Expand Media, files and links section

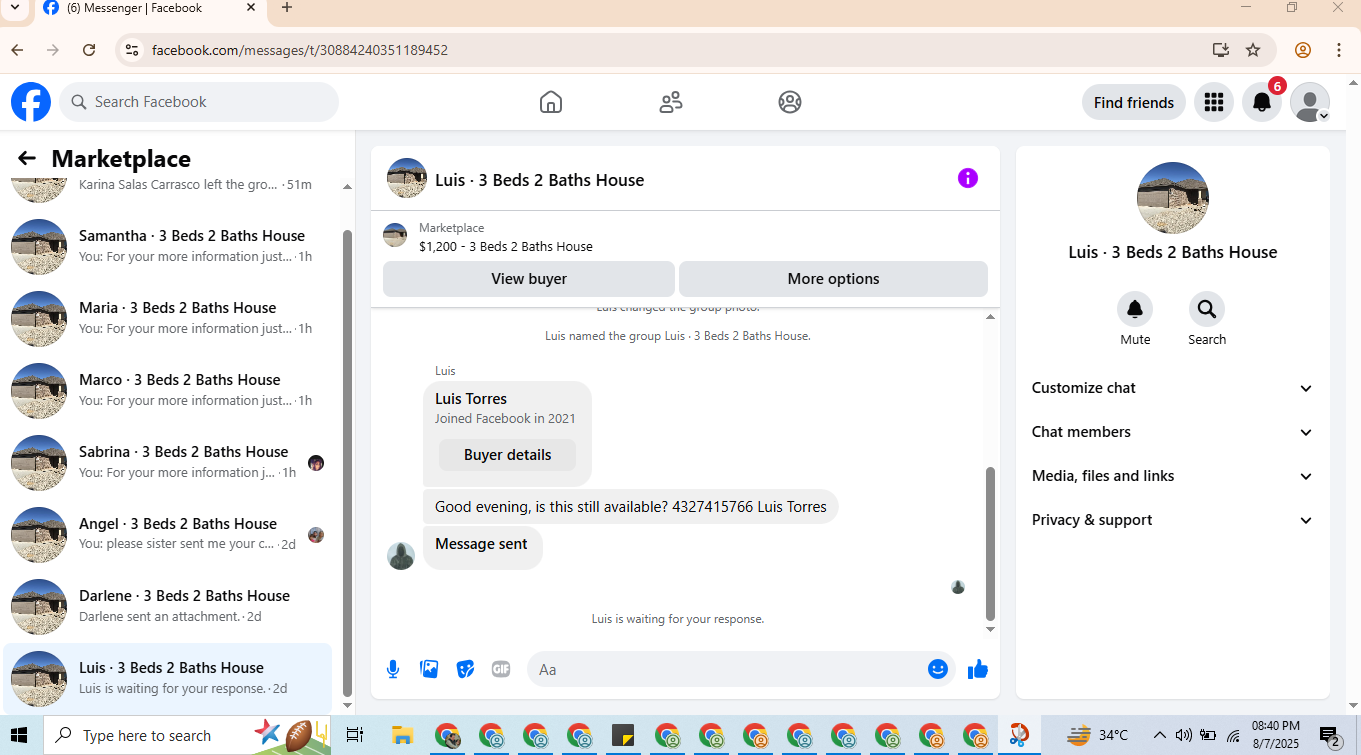coord(1172,476)
